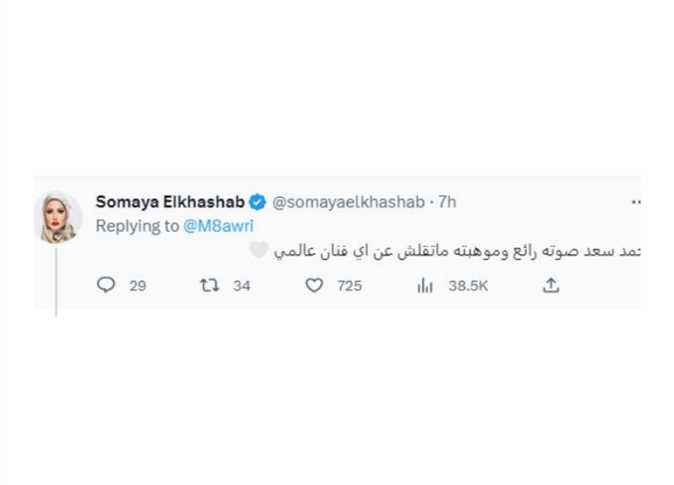
Task: Open the Arabic tweet text
Action: (450, 252)
